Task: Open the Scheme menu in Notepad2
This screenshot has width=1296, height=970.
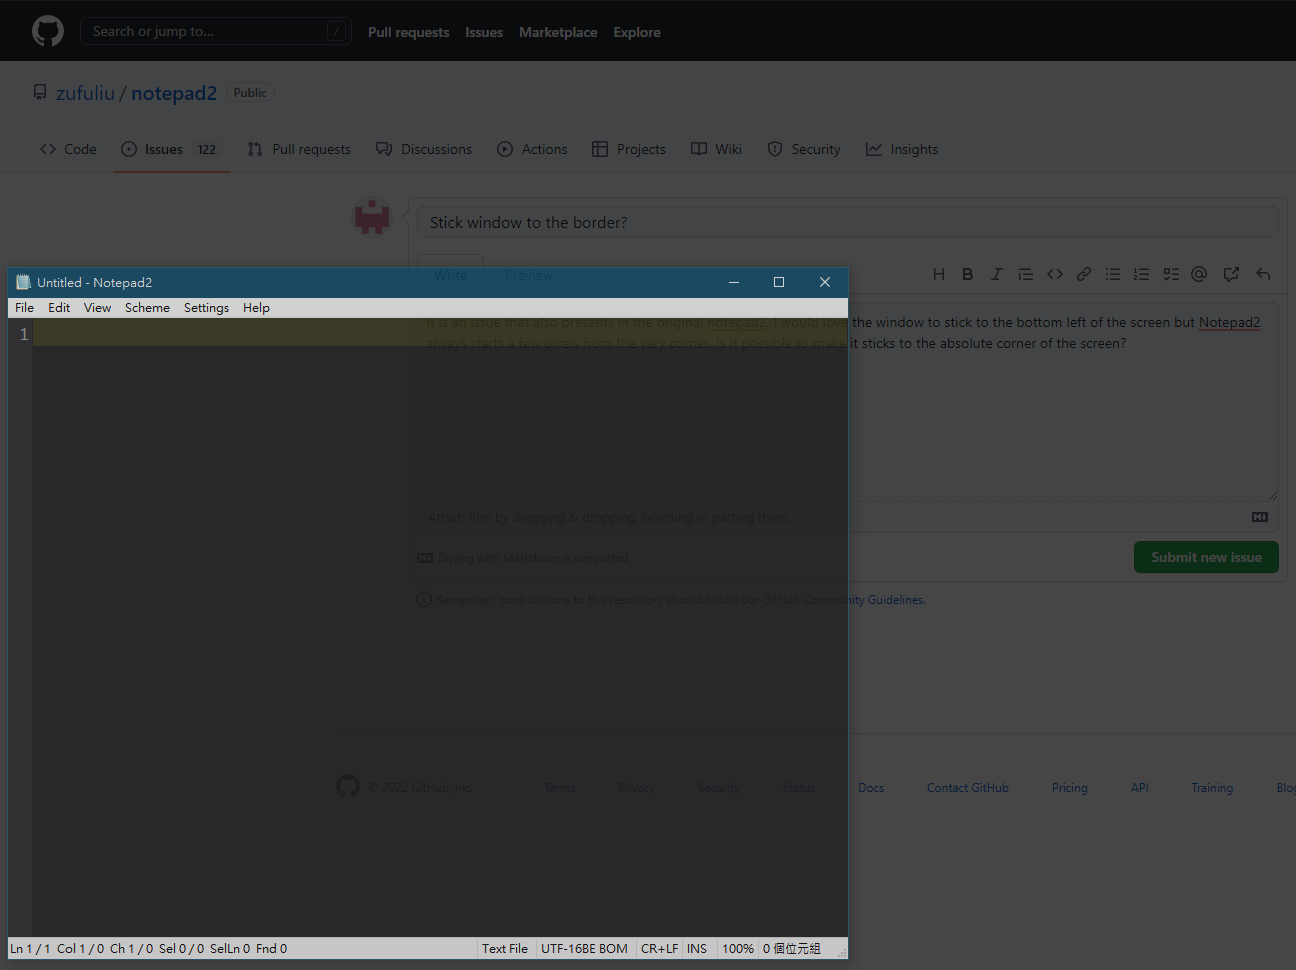Action: (x=147, y=307)
